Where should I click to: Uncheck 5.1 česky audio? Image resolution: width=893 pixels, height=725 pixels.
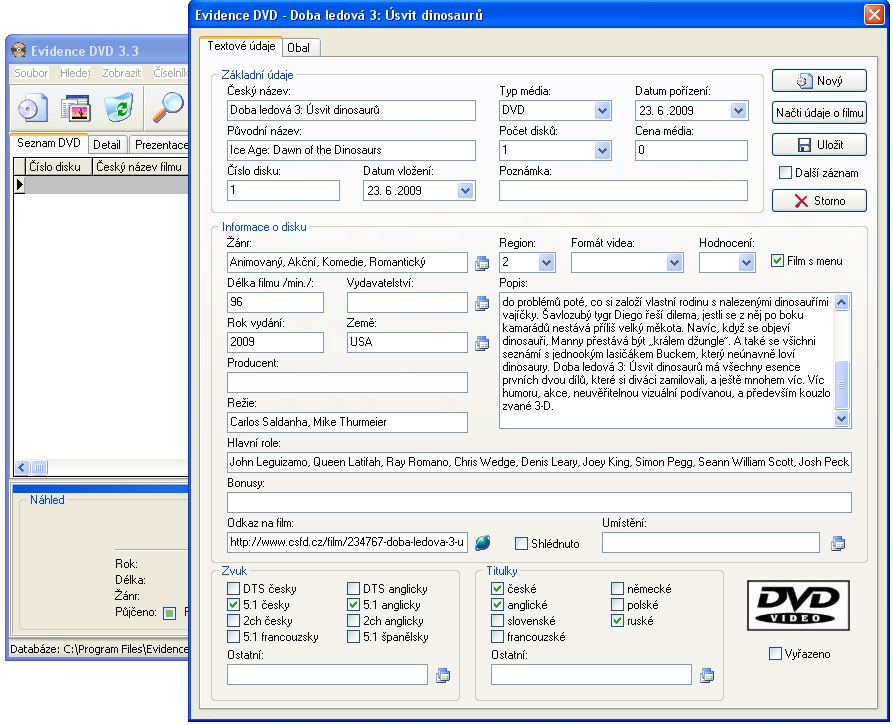(x=233, y=604)
